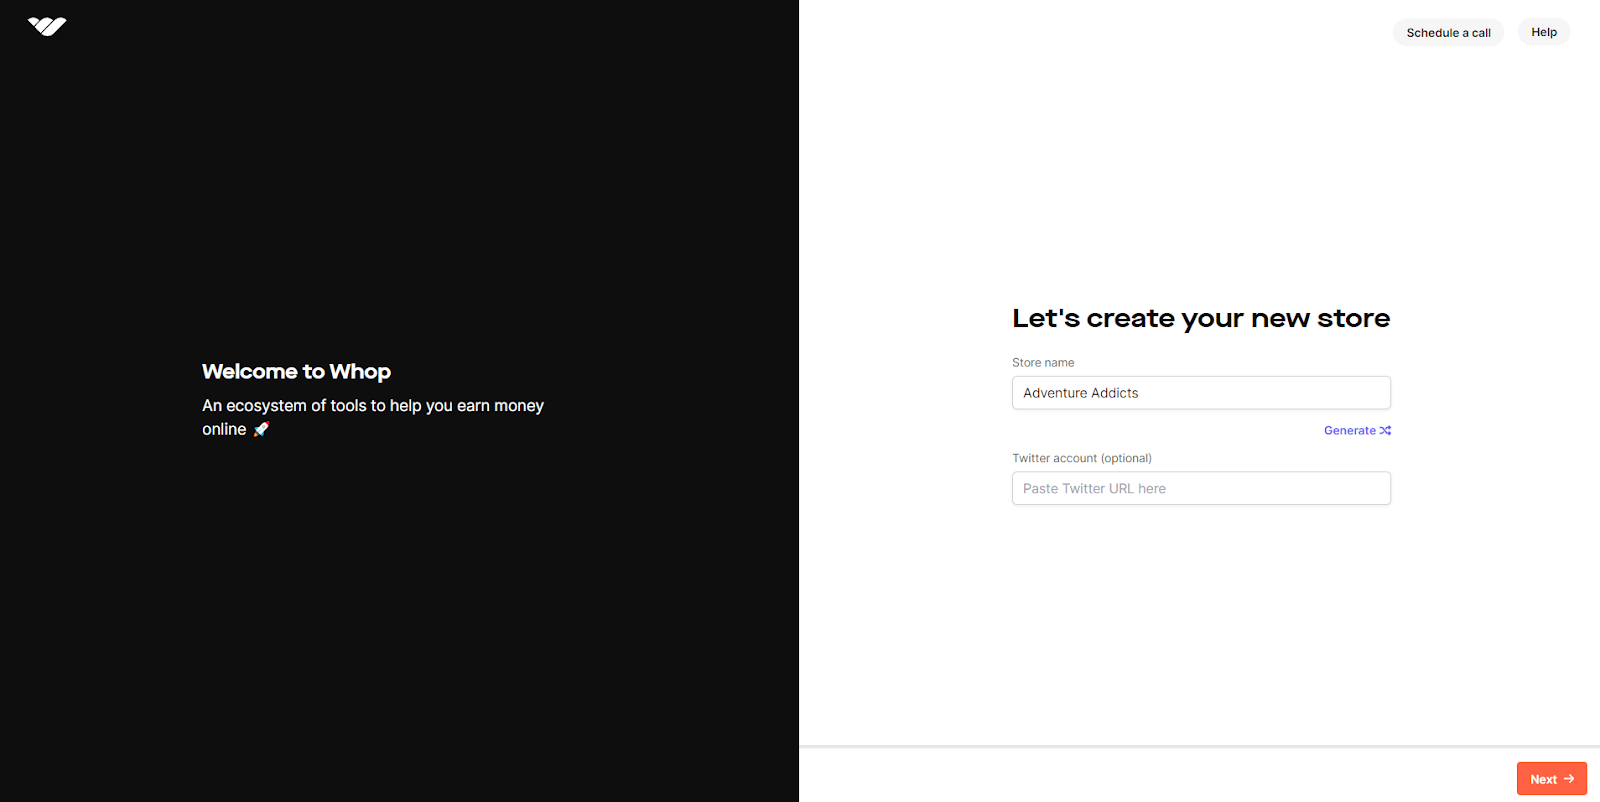Viewport: 1600px width, 802px height.
Task: Click the progress bar line above Next
Action: (1199, 746)
